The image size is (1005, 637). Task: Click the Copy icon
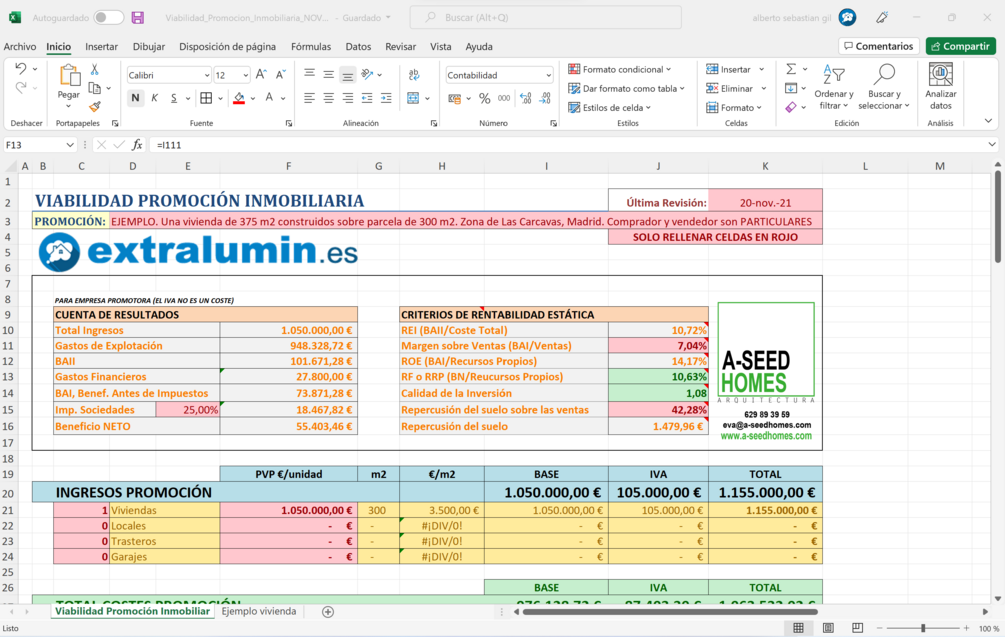pyautogui.click(x=95, y=88)
